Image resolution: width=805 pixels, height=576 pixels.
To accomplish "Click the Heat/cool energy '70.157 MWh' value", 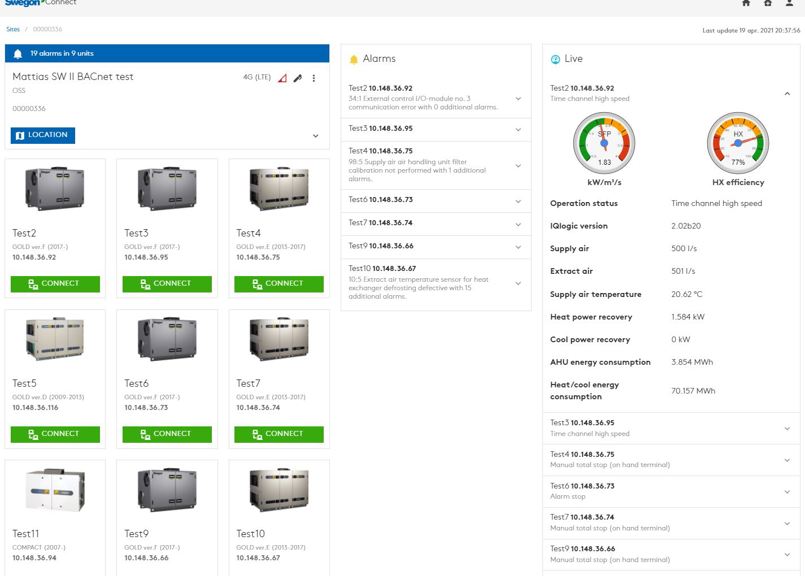I will [x=693, y=391].
